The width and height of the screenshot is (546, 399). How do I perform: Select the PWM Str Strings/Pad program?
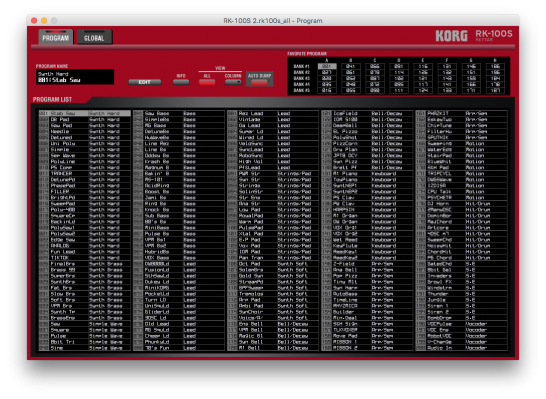[x=273, y=173]
